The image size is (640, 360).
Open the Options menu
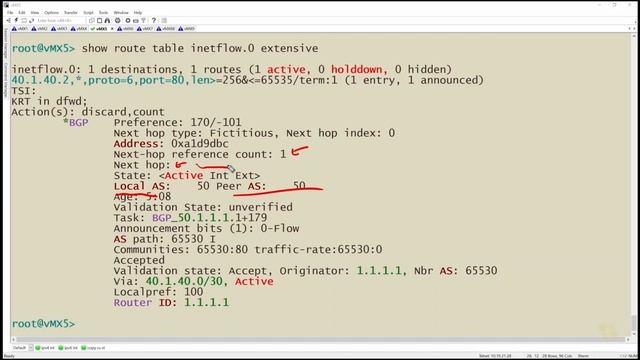click(x=51, y=13)
